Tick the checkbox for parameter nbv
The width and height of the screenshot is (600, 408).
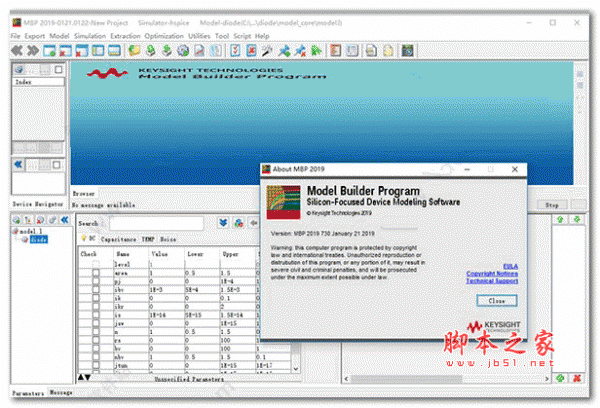[x=96, y=357]
